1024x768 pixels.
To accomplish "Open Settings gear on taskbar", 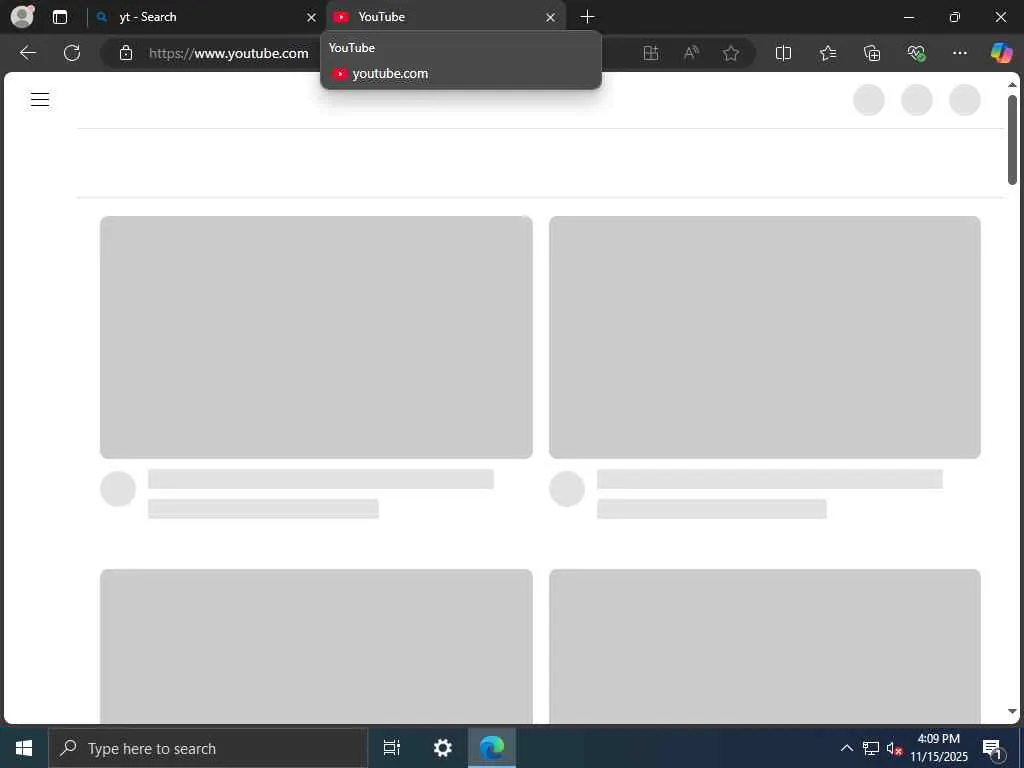I will tap(443, 748).
